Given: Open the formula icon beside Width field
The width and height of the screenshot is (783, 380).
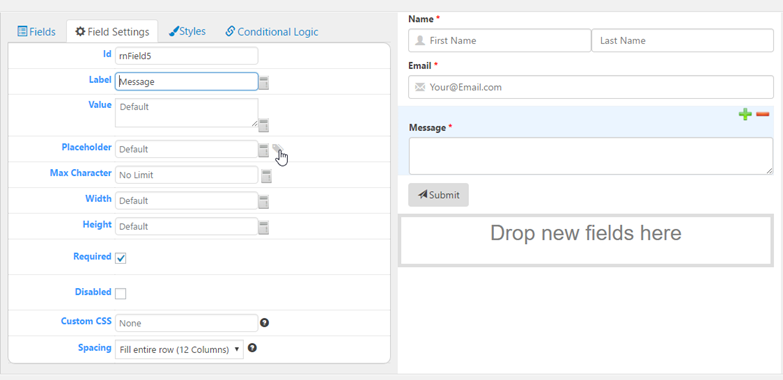Looking at the screenshot, I should pyautogui.click(x=264, y=202).
